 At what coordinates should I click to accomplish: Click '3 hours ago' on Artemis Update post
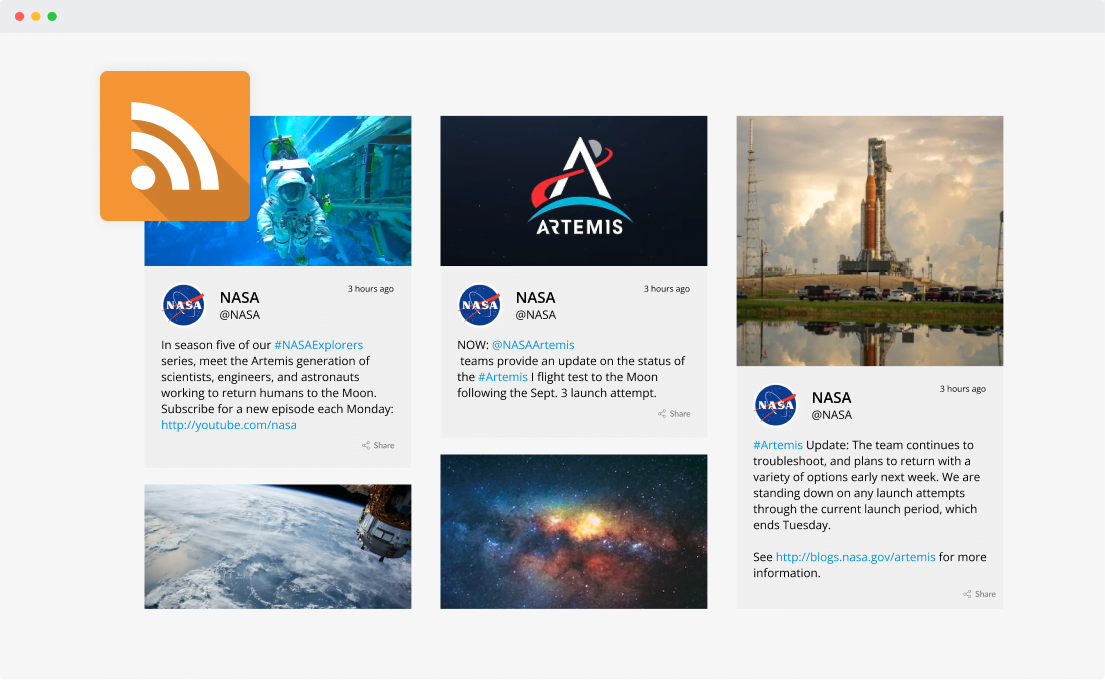click(x=963, y=389)
